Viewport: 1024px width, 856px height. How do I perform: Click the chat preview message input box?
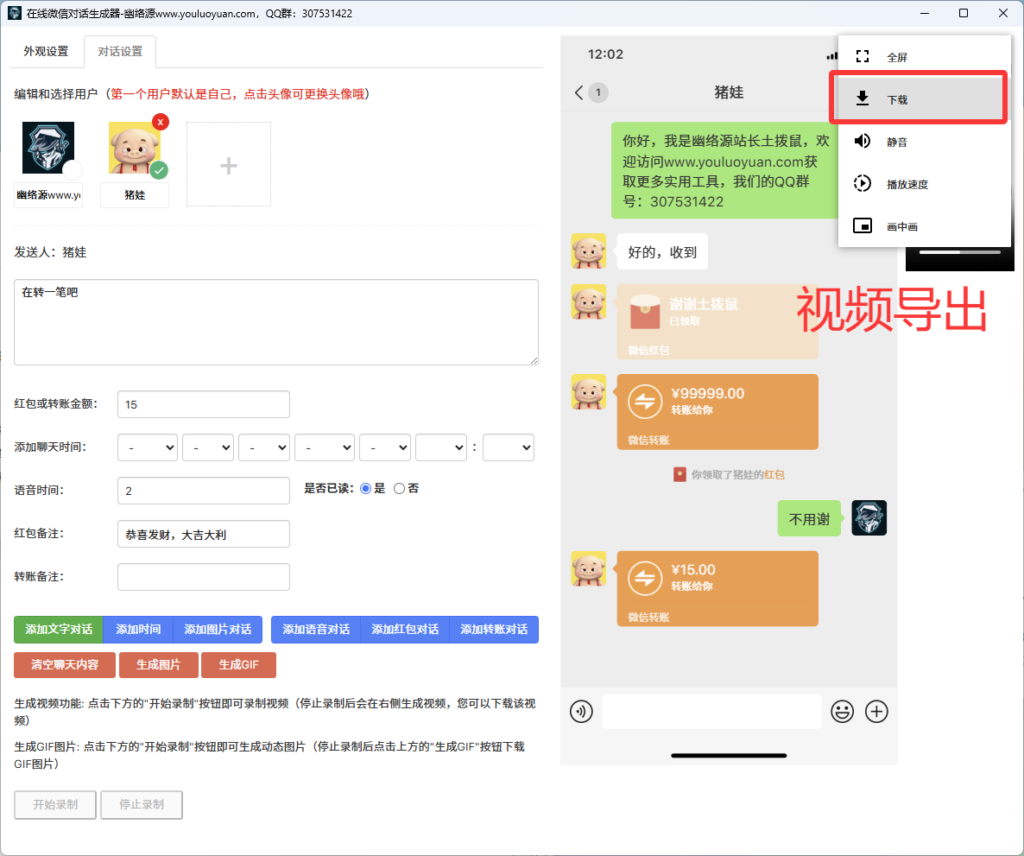pyautogui.click(x=712, y=711)
